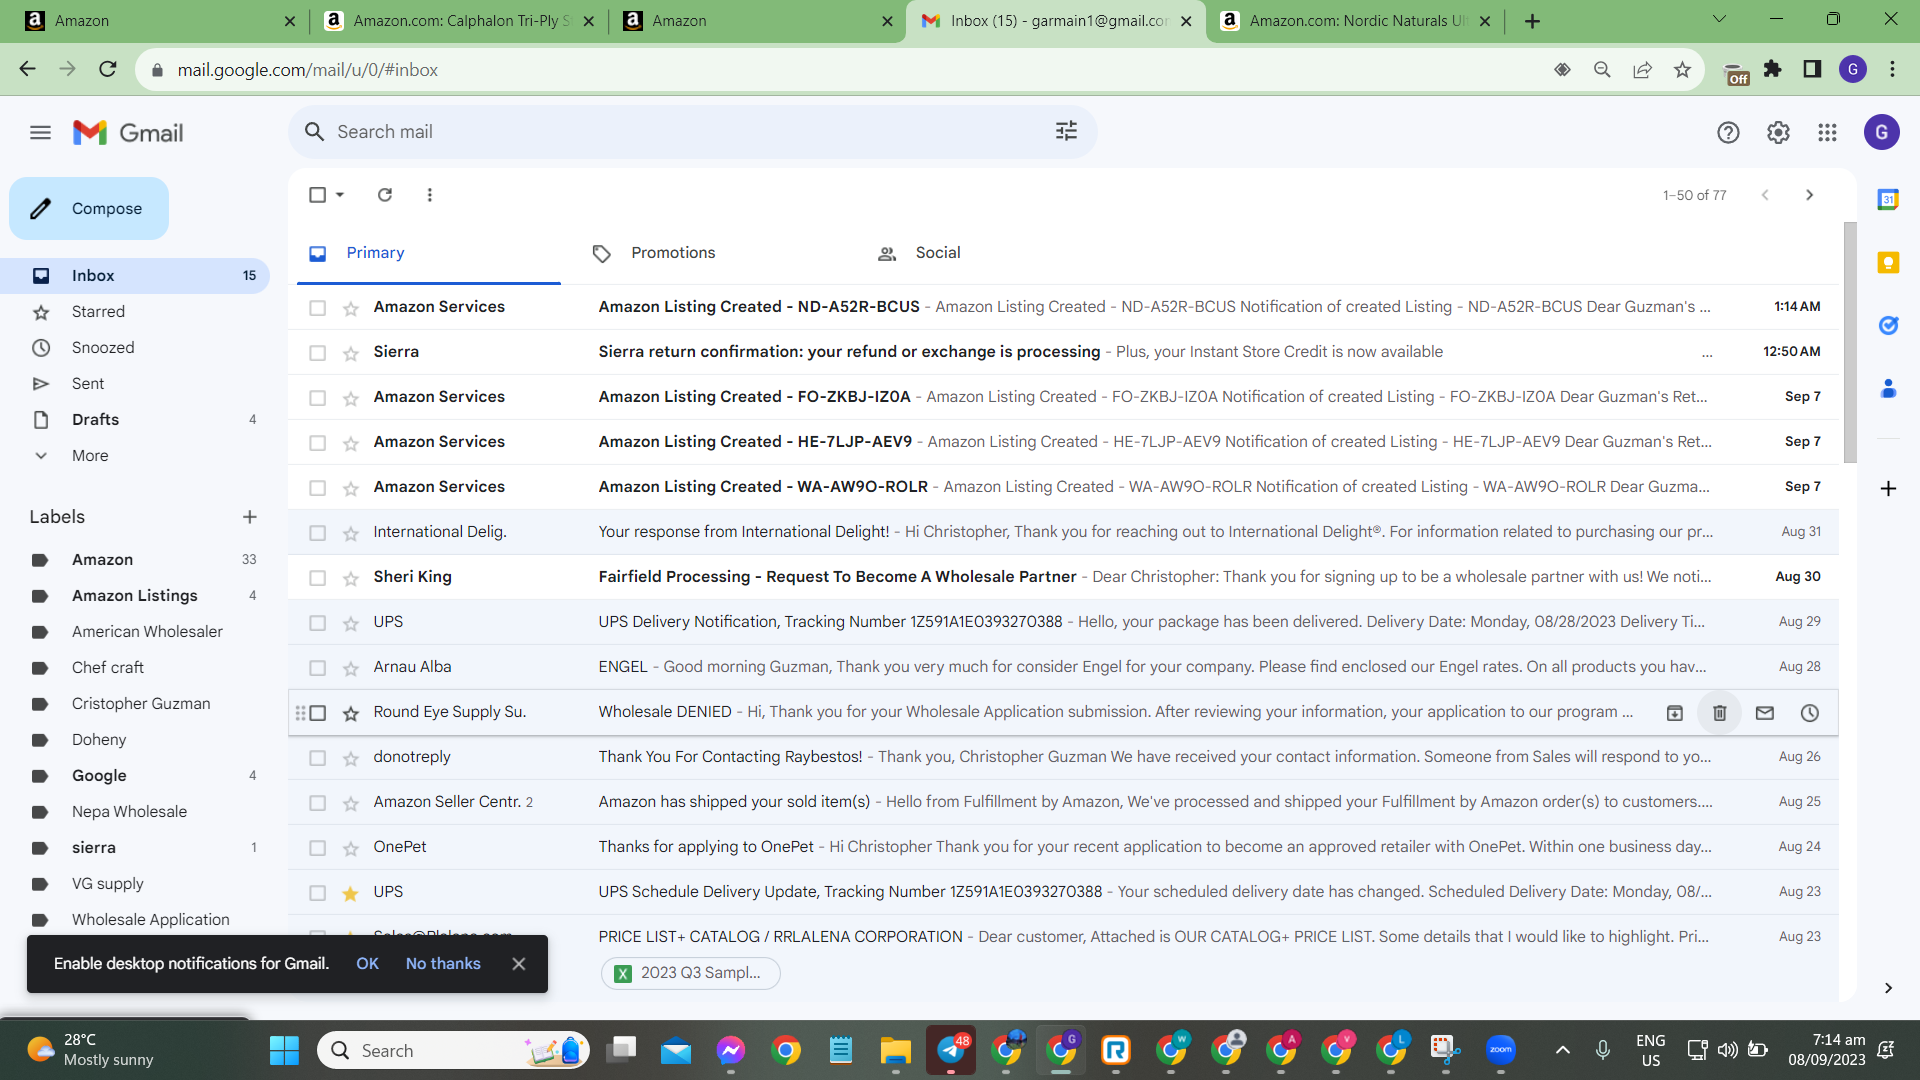Screen dimensions: 1920x1080
Task: Star the International Delig. email
Action: coord(351,533)
